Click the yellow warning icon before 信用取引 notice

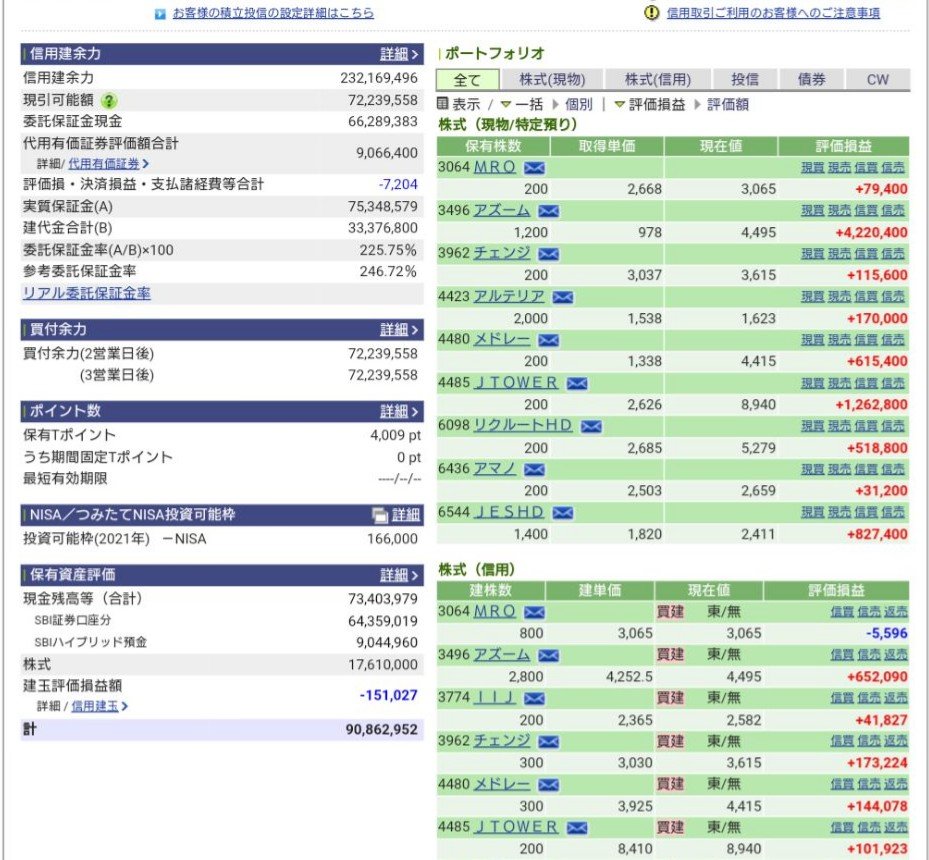pos(651,12)
